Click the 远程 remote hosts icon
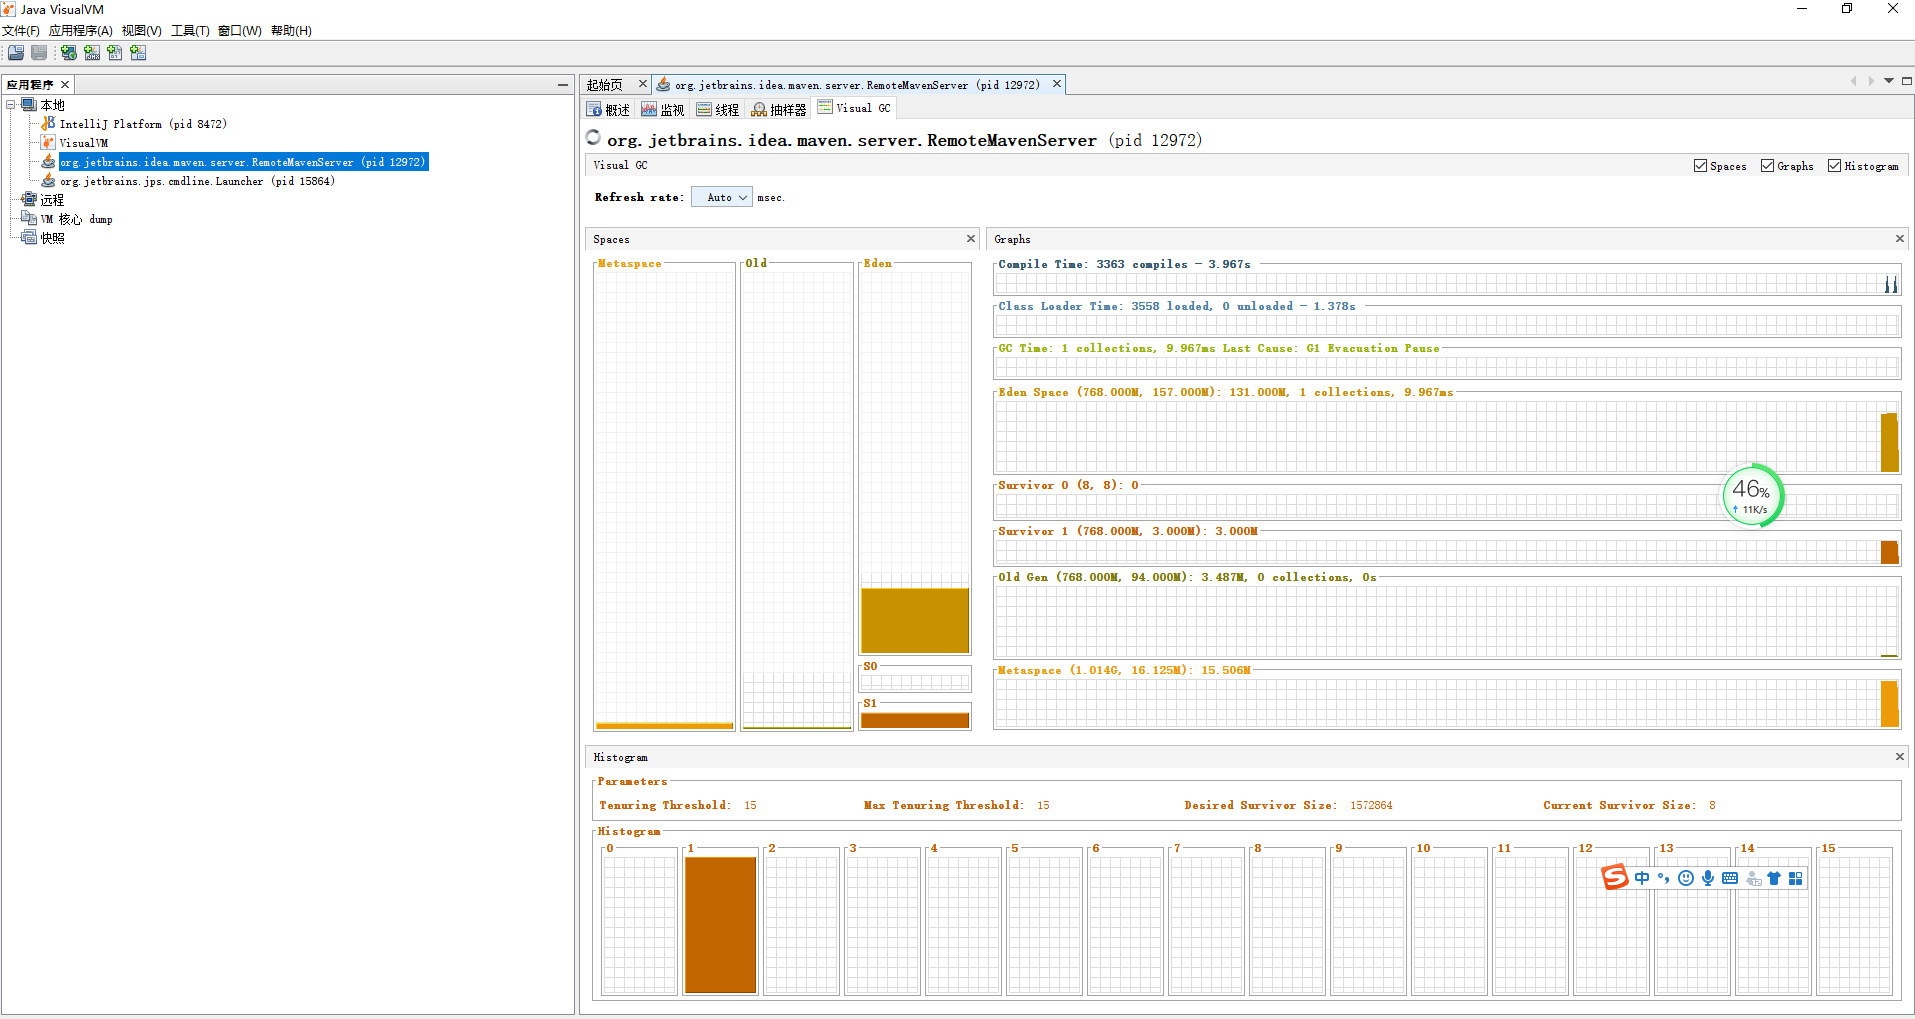Viewport: 1915px width, 1019px height. [29, 200]
